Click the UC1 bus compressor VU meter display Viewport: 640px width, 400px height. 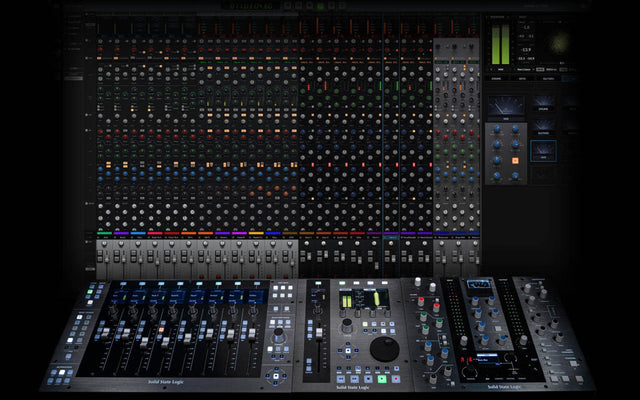[479, 285]
